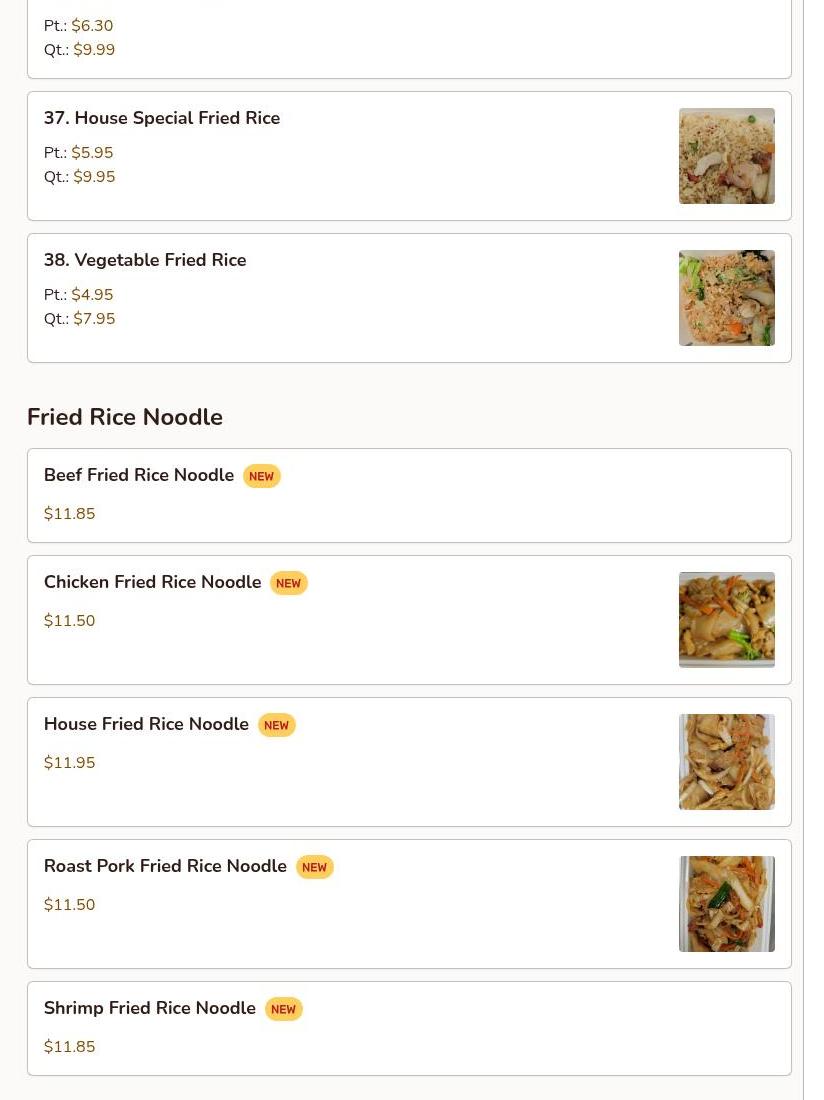Select 37. House Special Fried Rice title
The image size is (824, 1100).
point(162,118)
